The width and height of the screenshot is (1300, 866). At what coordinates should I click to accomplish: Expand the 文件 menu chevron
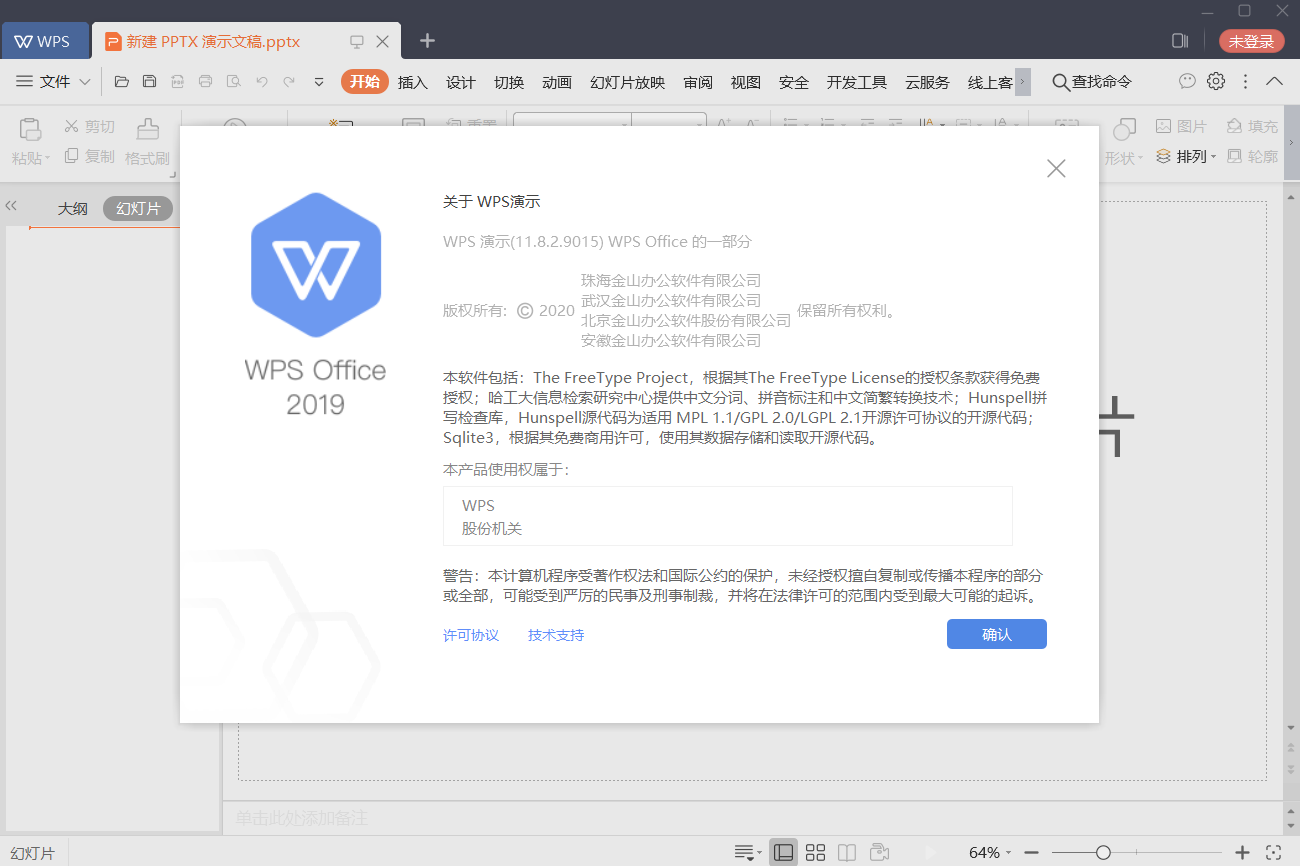tap(86, 82)
